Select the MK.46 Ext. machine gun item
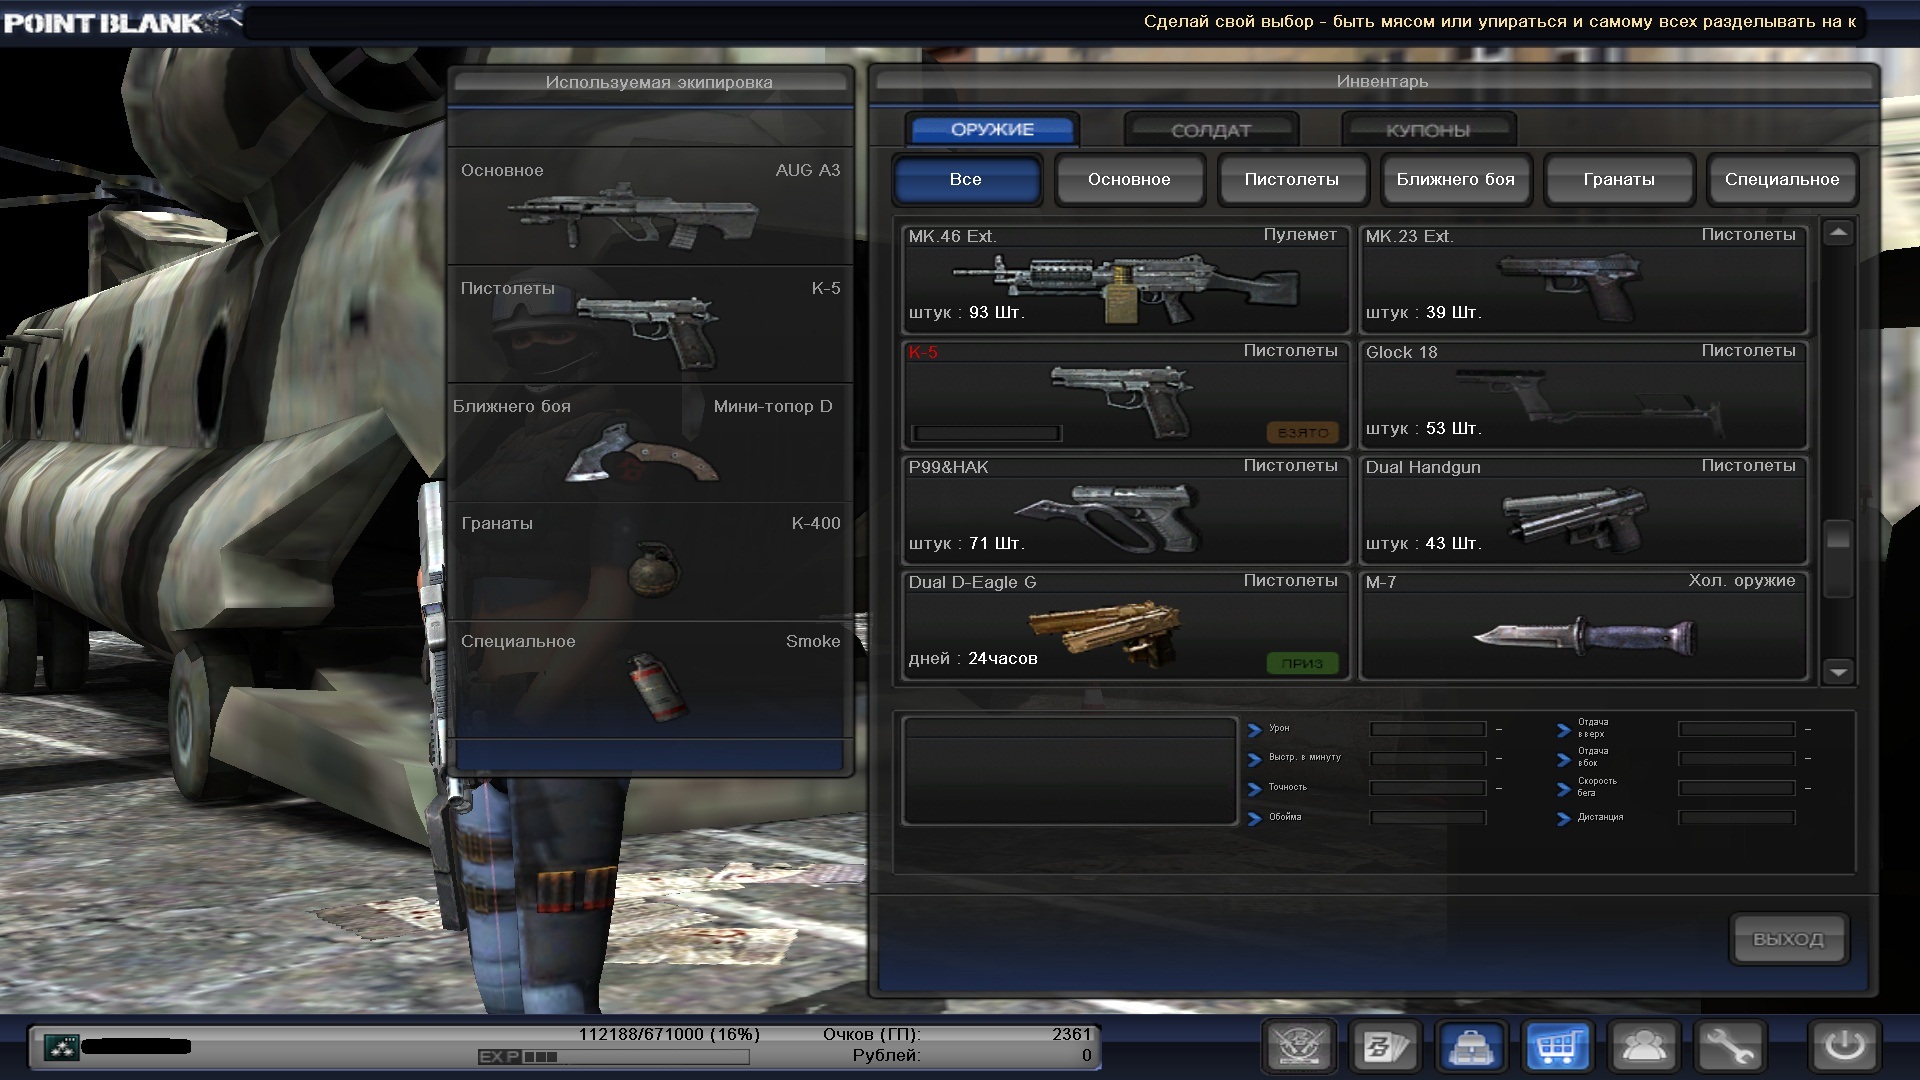Image resolution: width=1920 pixels, height=1080 pixels. pyautogui.click(x=1126, y=279)
